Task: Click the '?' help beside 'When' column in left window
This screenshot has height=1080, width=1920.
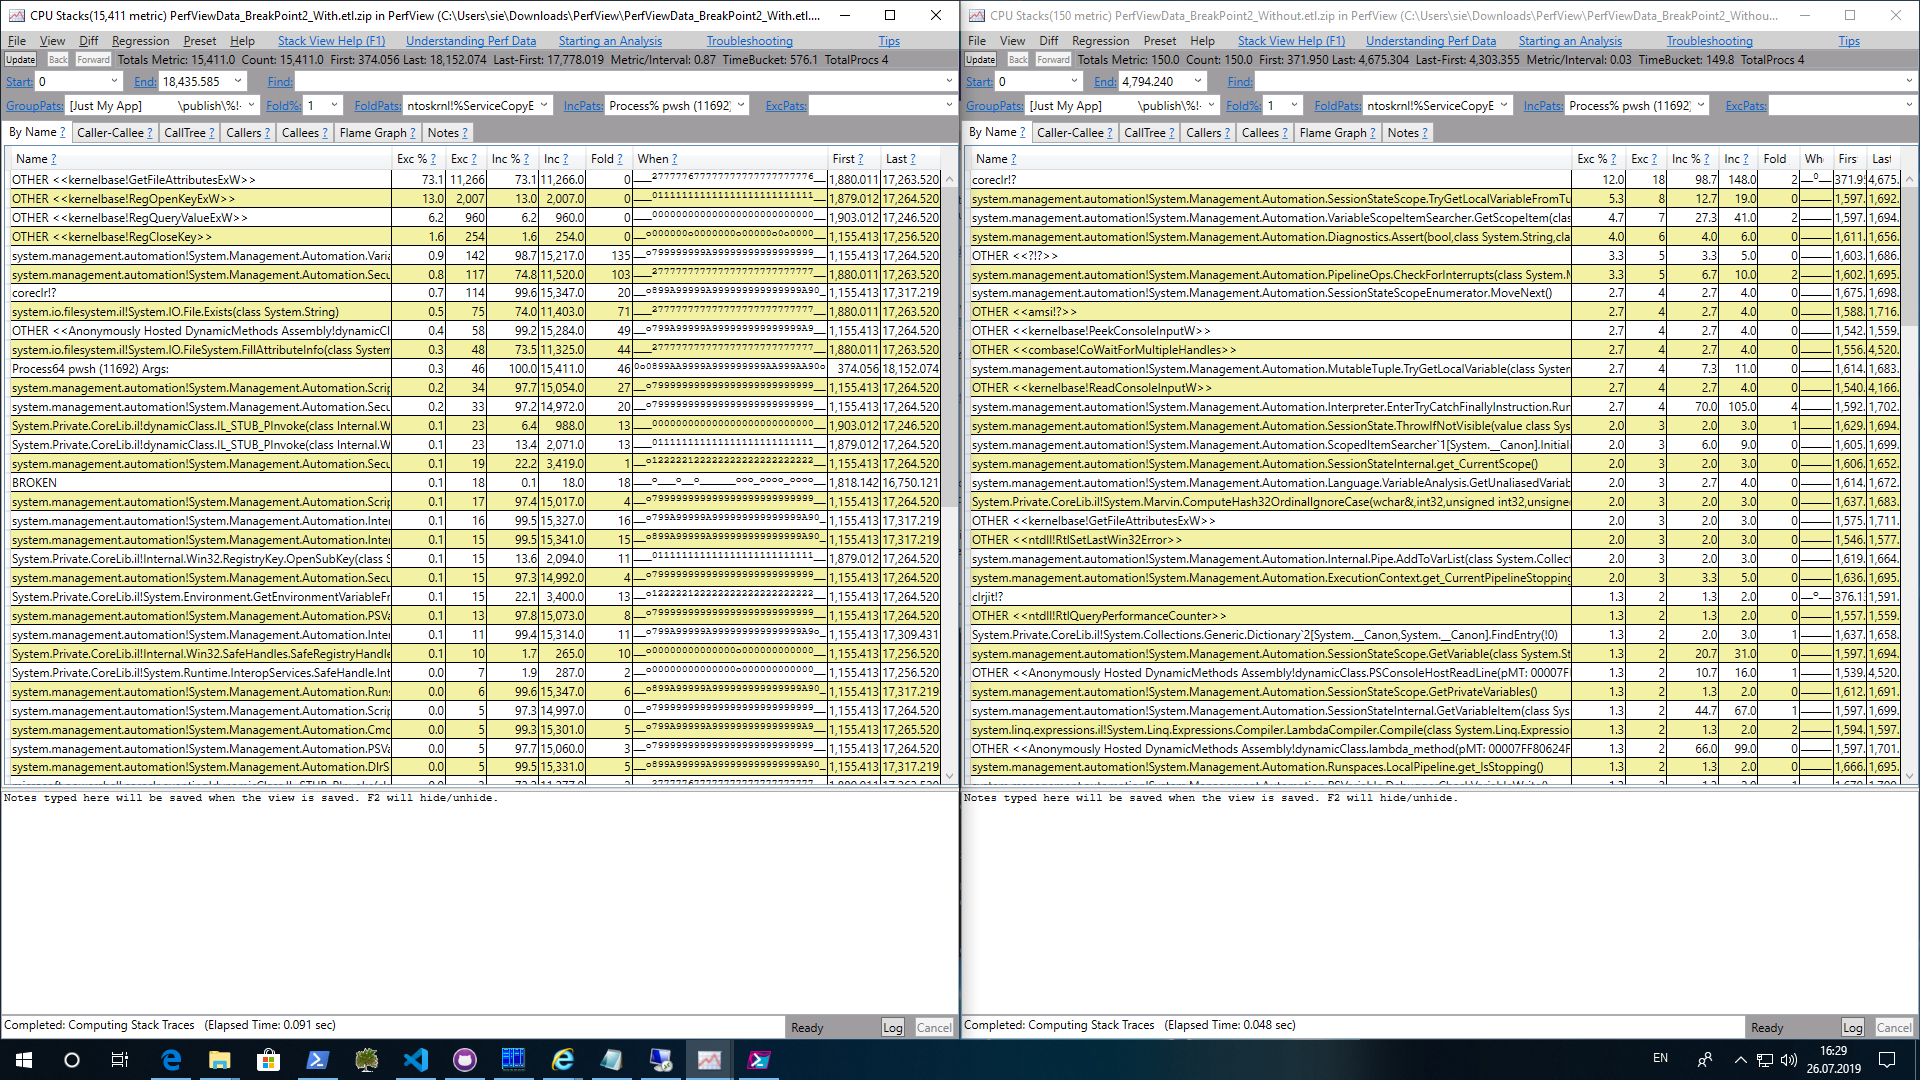Action: [674, 159]
